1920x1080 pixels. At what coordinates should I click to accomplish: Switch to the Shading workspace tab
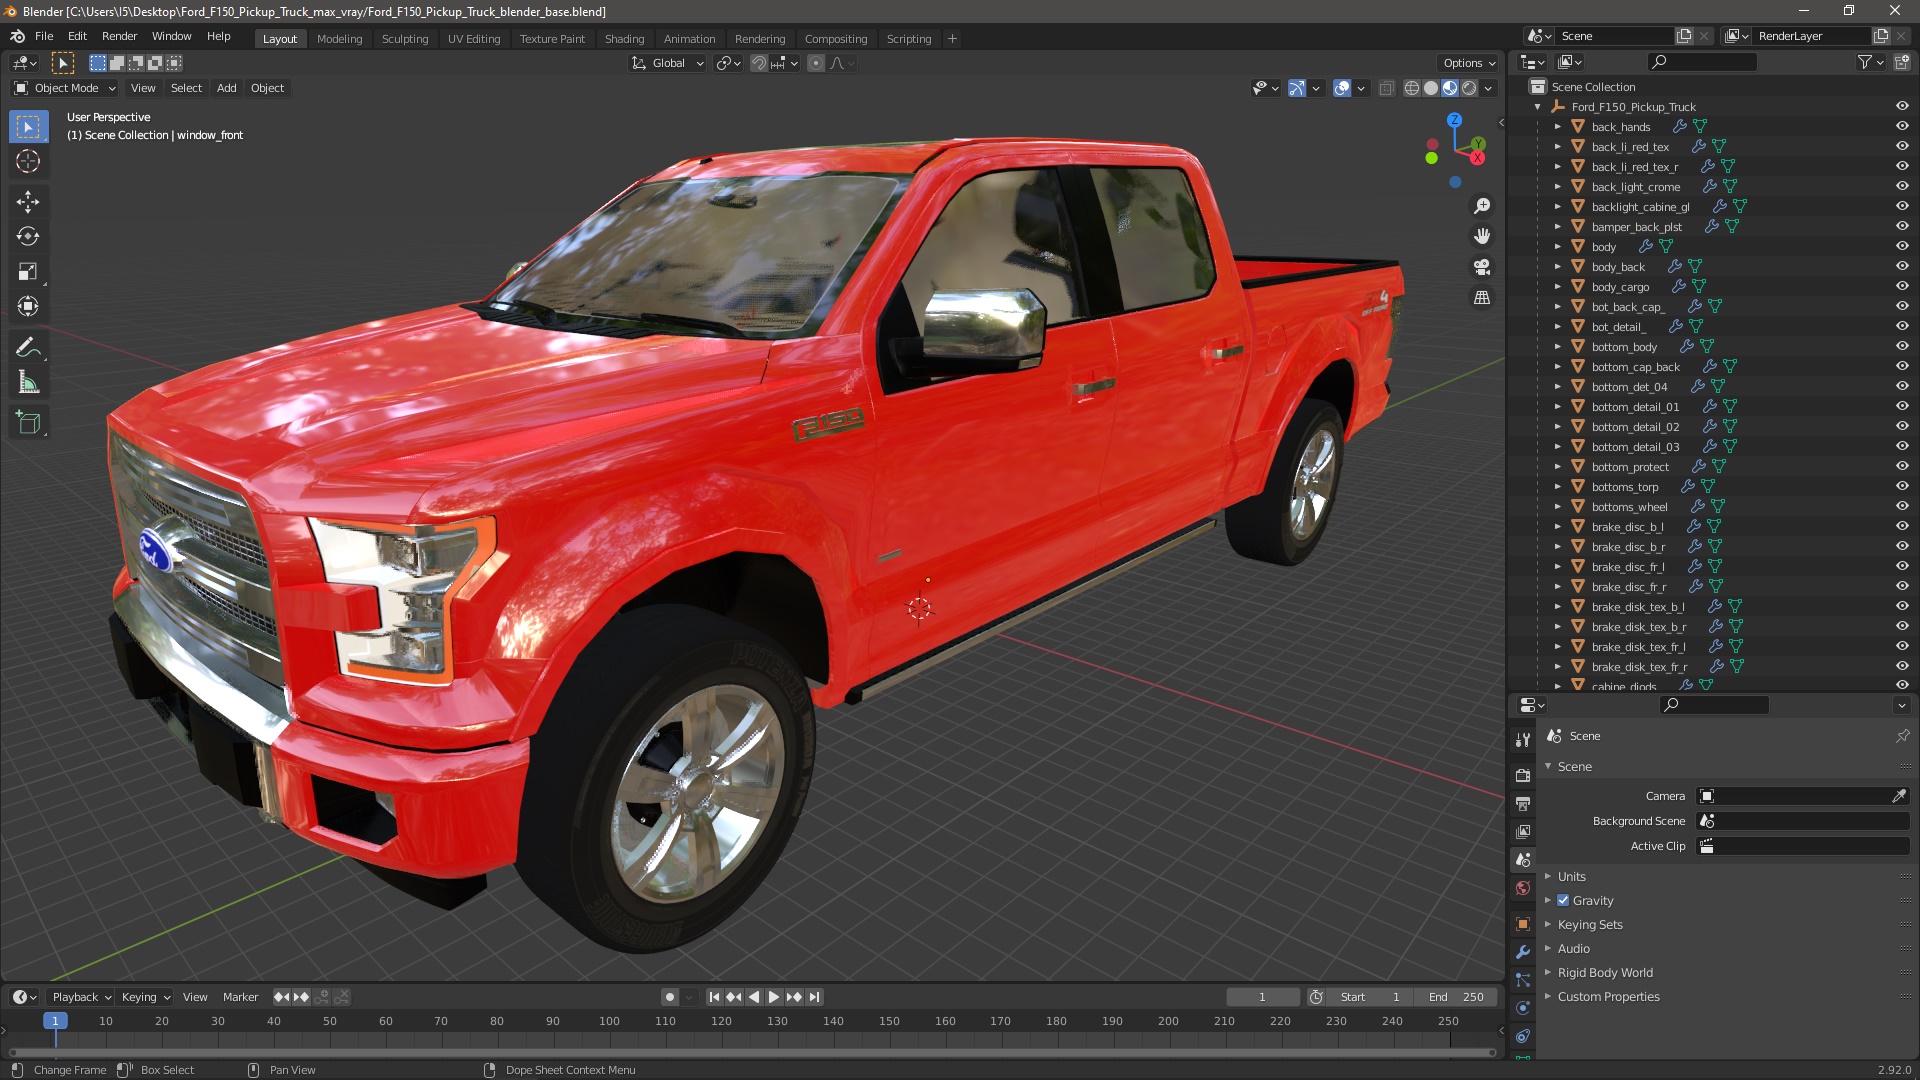pos(624,39)
